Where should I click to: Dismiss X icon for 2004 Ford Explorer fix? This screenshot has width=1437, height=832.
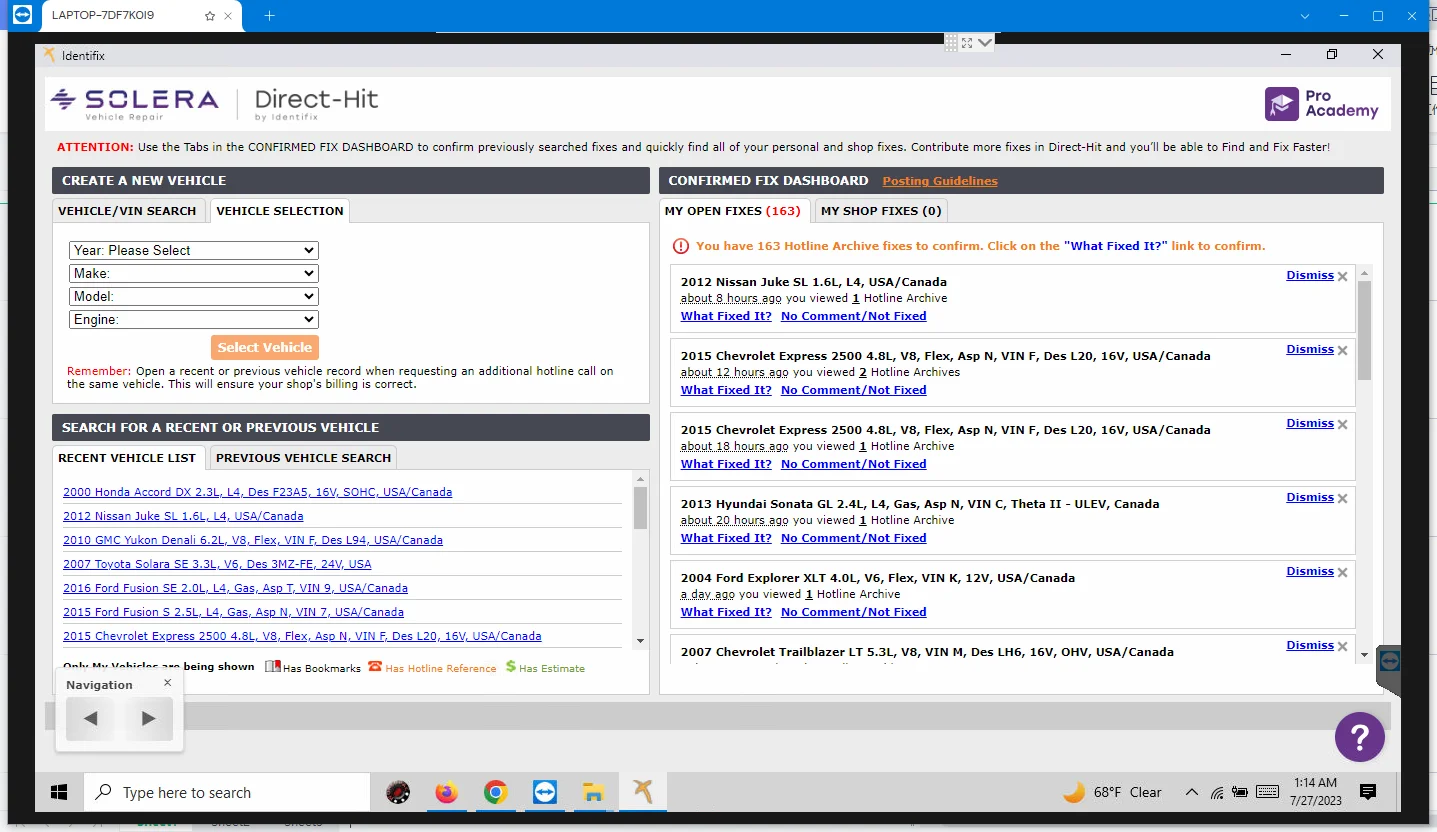[x=1343, y=572]
